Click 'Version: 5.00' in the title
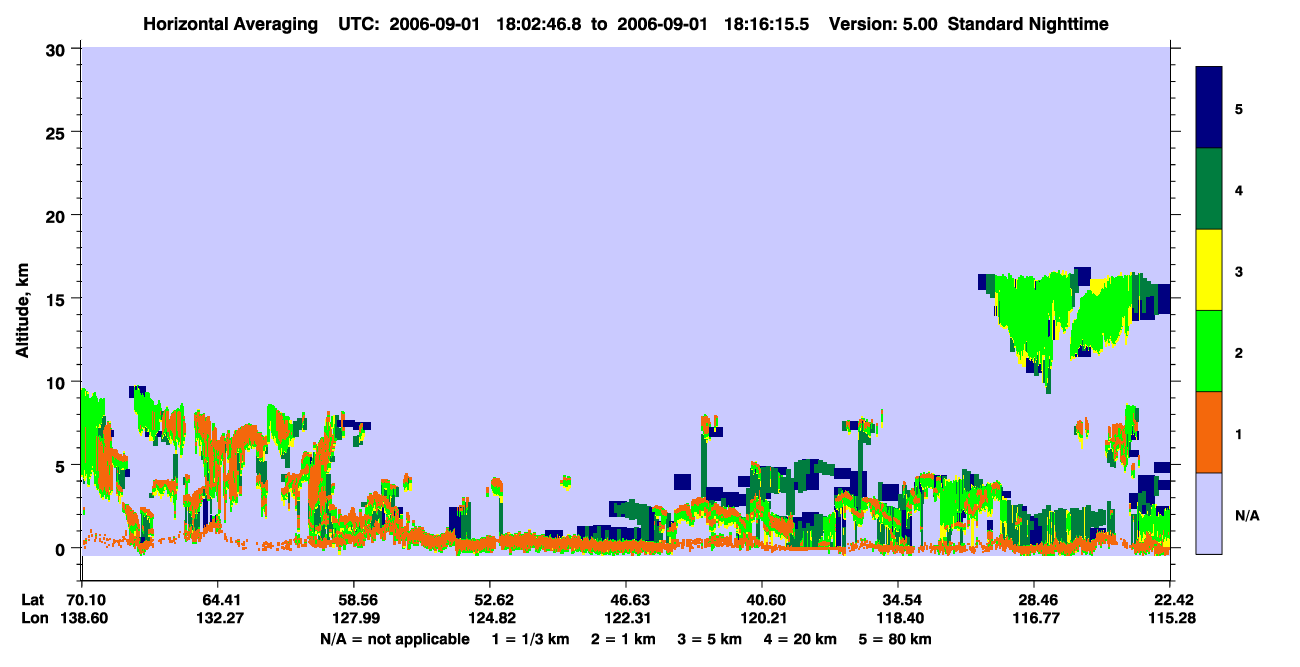 [x=882, y=24]
